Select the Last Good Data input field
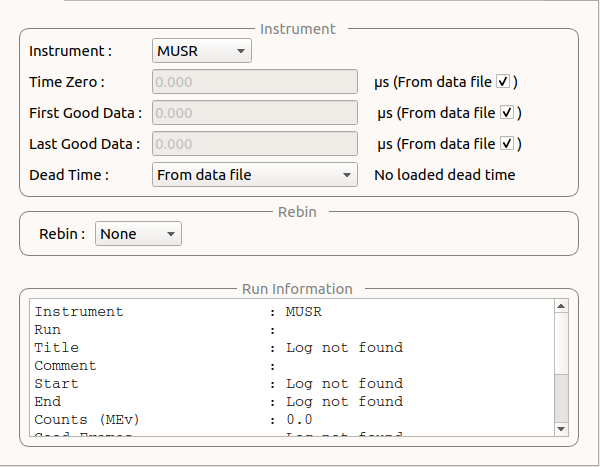 point(254,144)
